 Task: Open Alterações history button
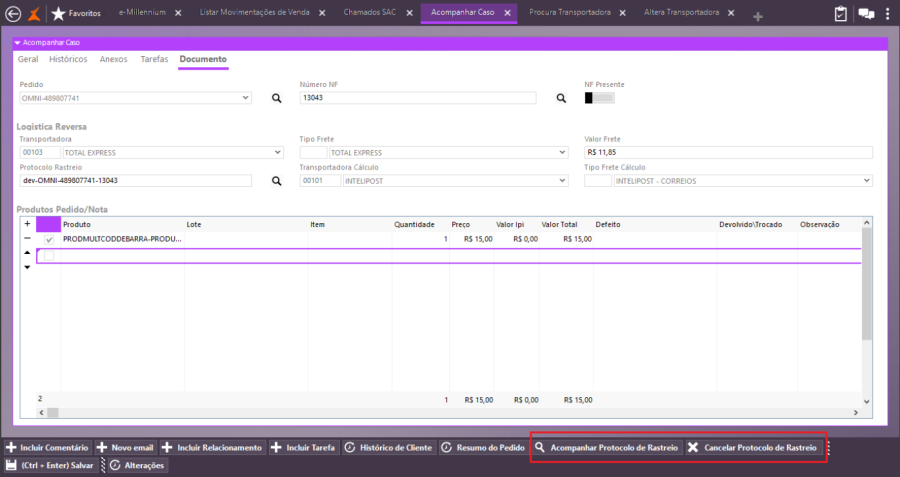(137, 466)
